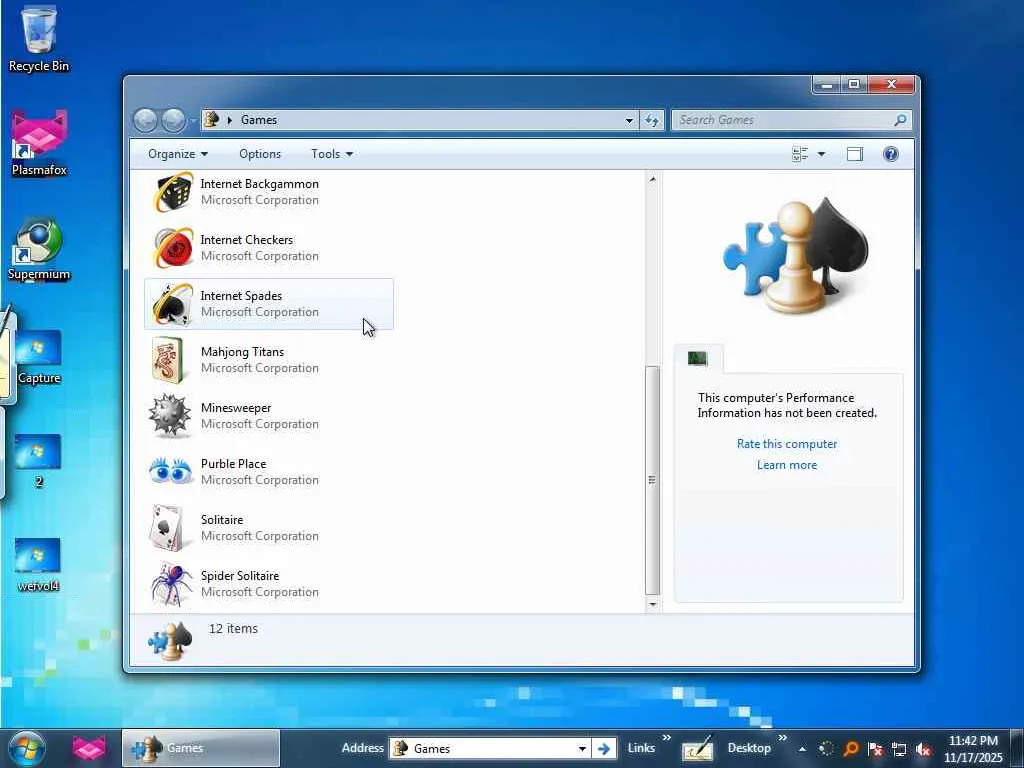Click the spinning tray status icon
Screen dimensions: 1024x768
827,750
